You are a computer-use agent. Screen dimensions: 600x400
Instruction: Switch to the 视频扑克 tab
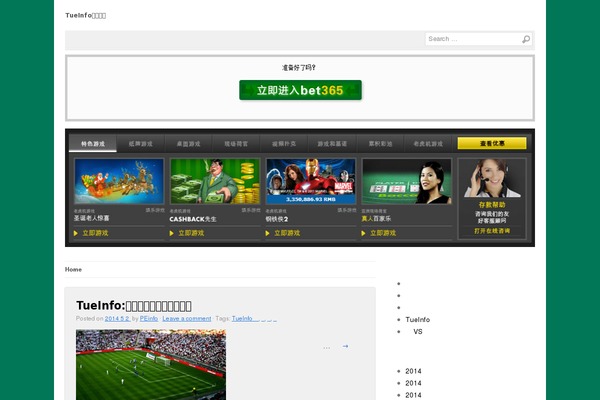point(284,144)
